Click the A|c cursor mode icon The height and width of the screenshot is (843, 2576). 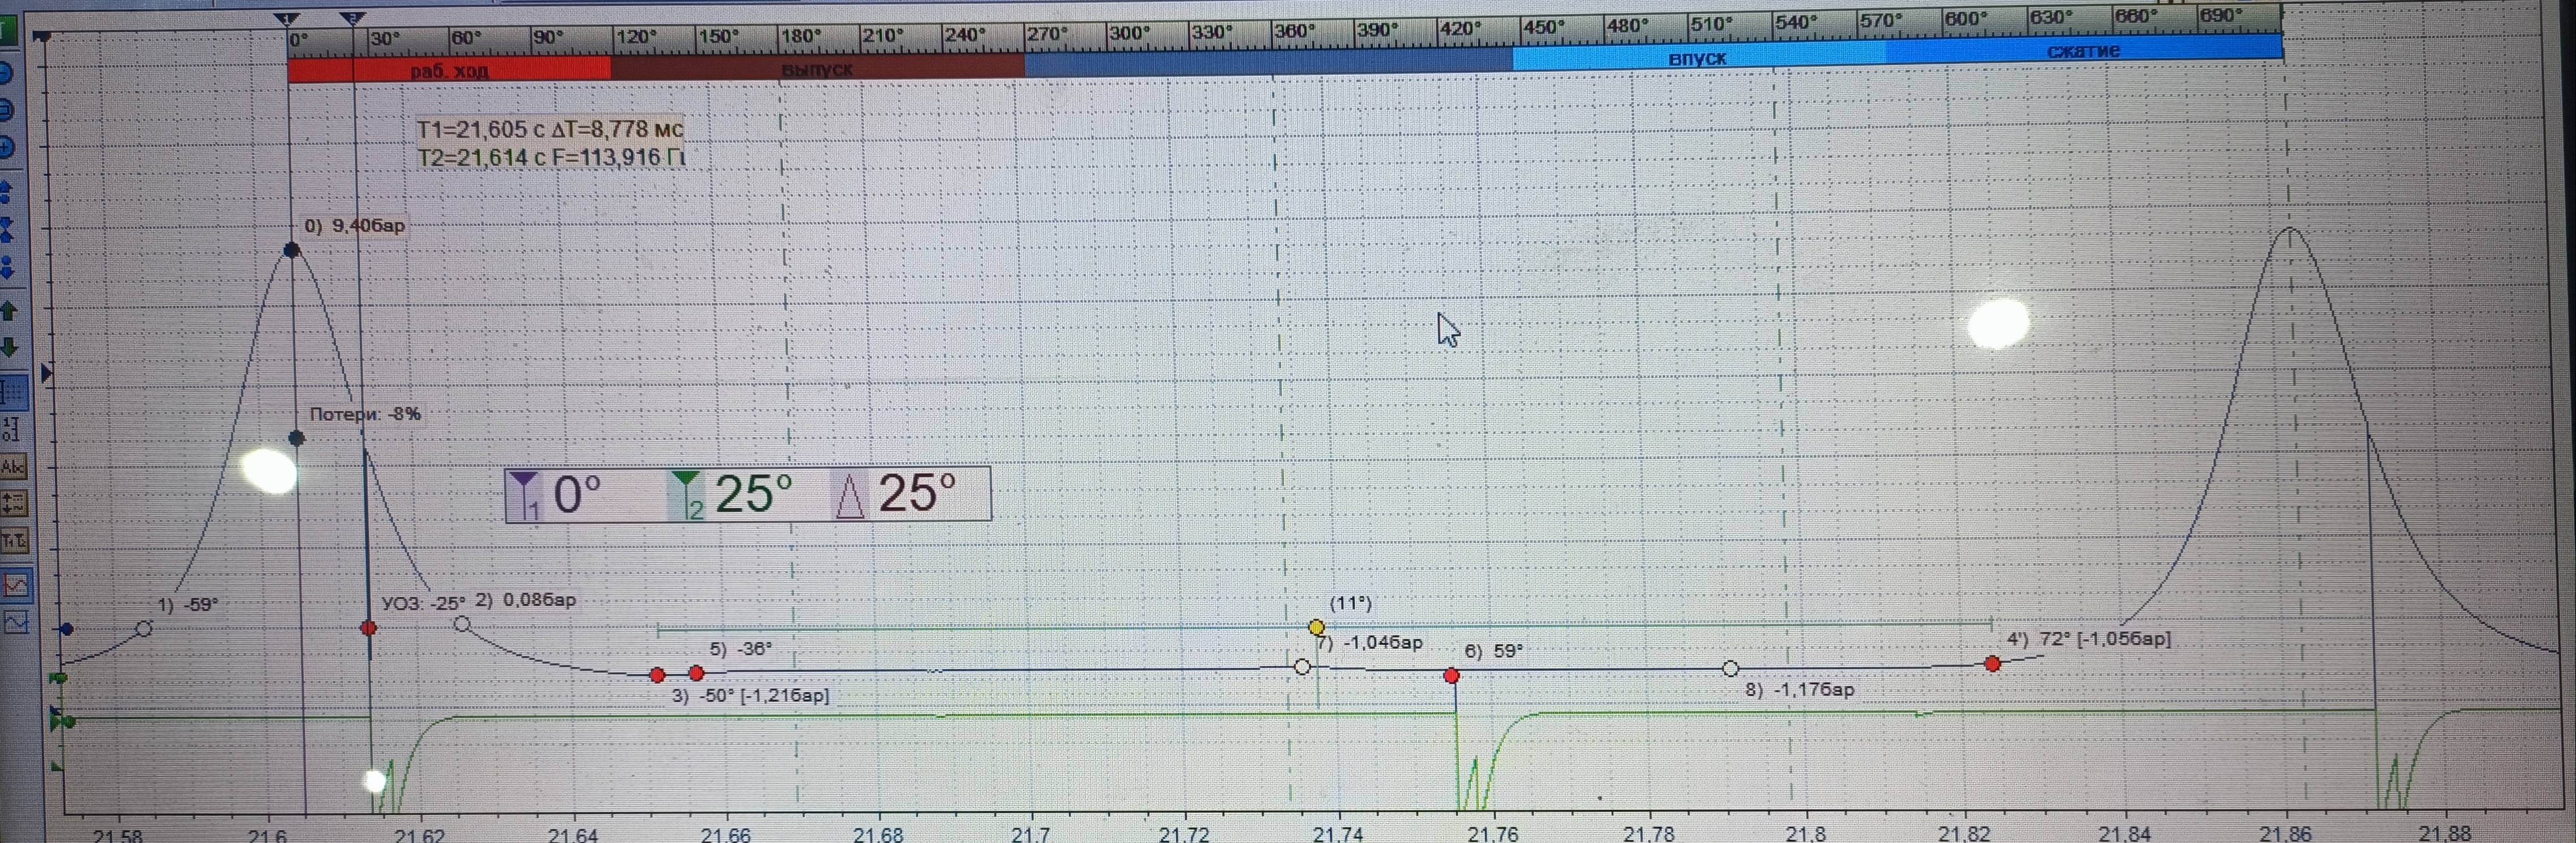13,467
